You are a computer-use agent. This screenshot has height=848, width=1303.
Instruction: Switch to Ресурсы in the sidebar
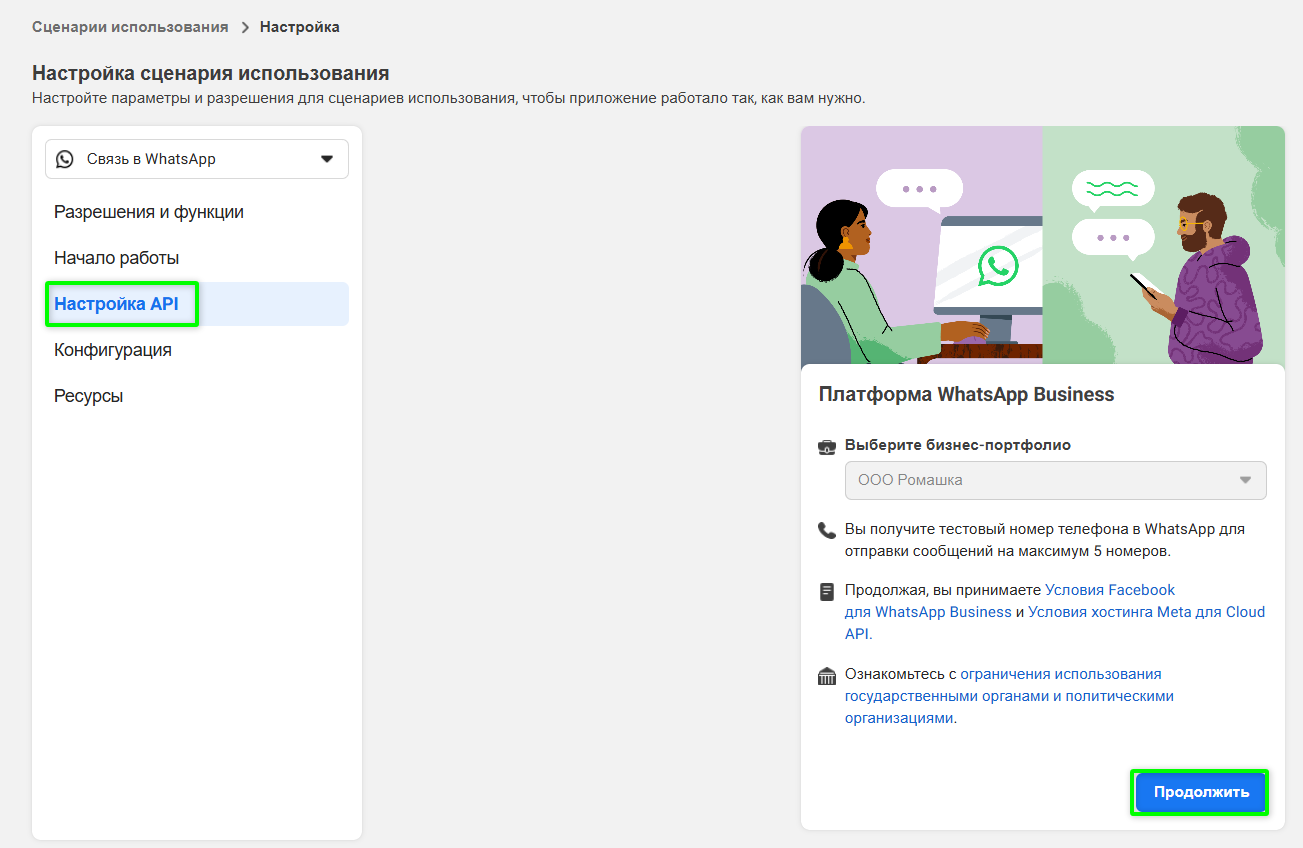[89, 396]
